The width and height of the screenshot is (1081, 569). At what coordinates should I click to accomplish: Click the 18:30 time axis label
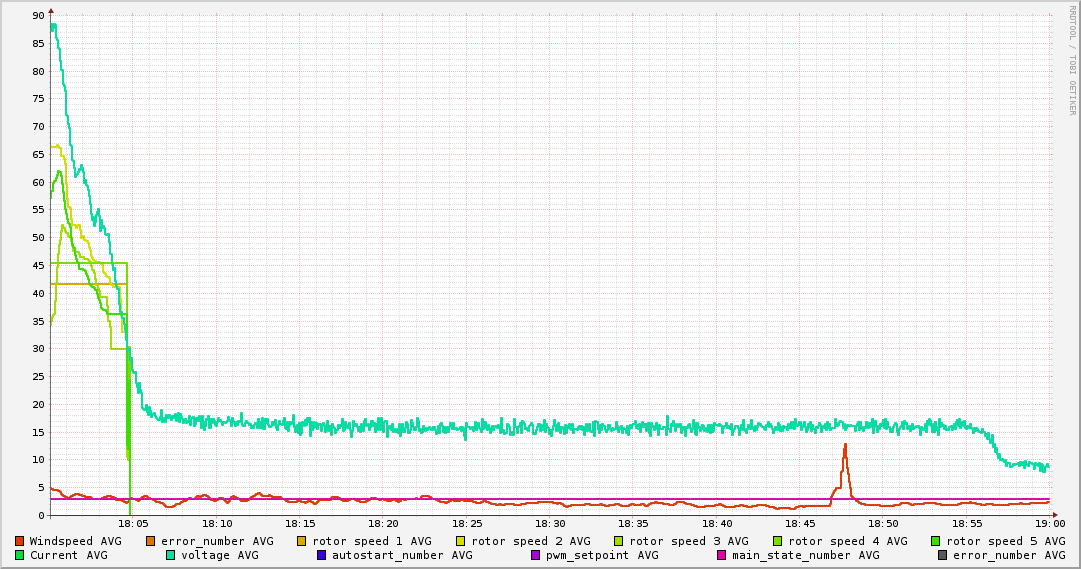(x=550, y=523)
